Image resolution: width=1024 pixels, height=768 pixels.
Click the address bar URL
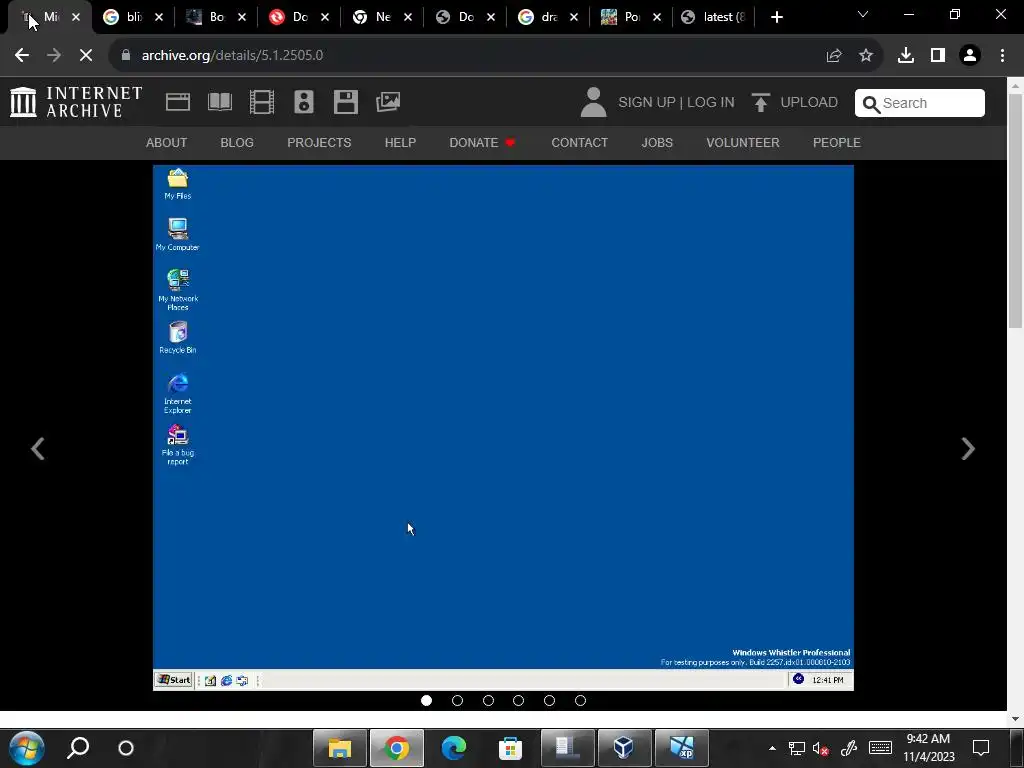(232, 56)
